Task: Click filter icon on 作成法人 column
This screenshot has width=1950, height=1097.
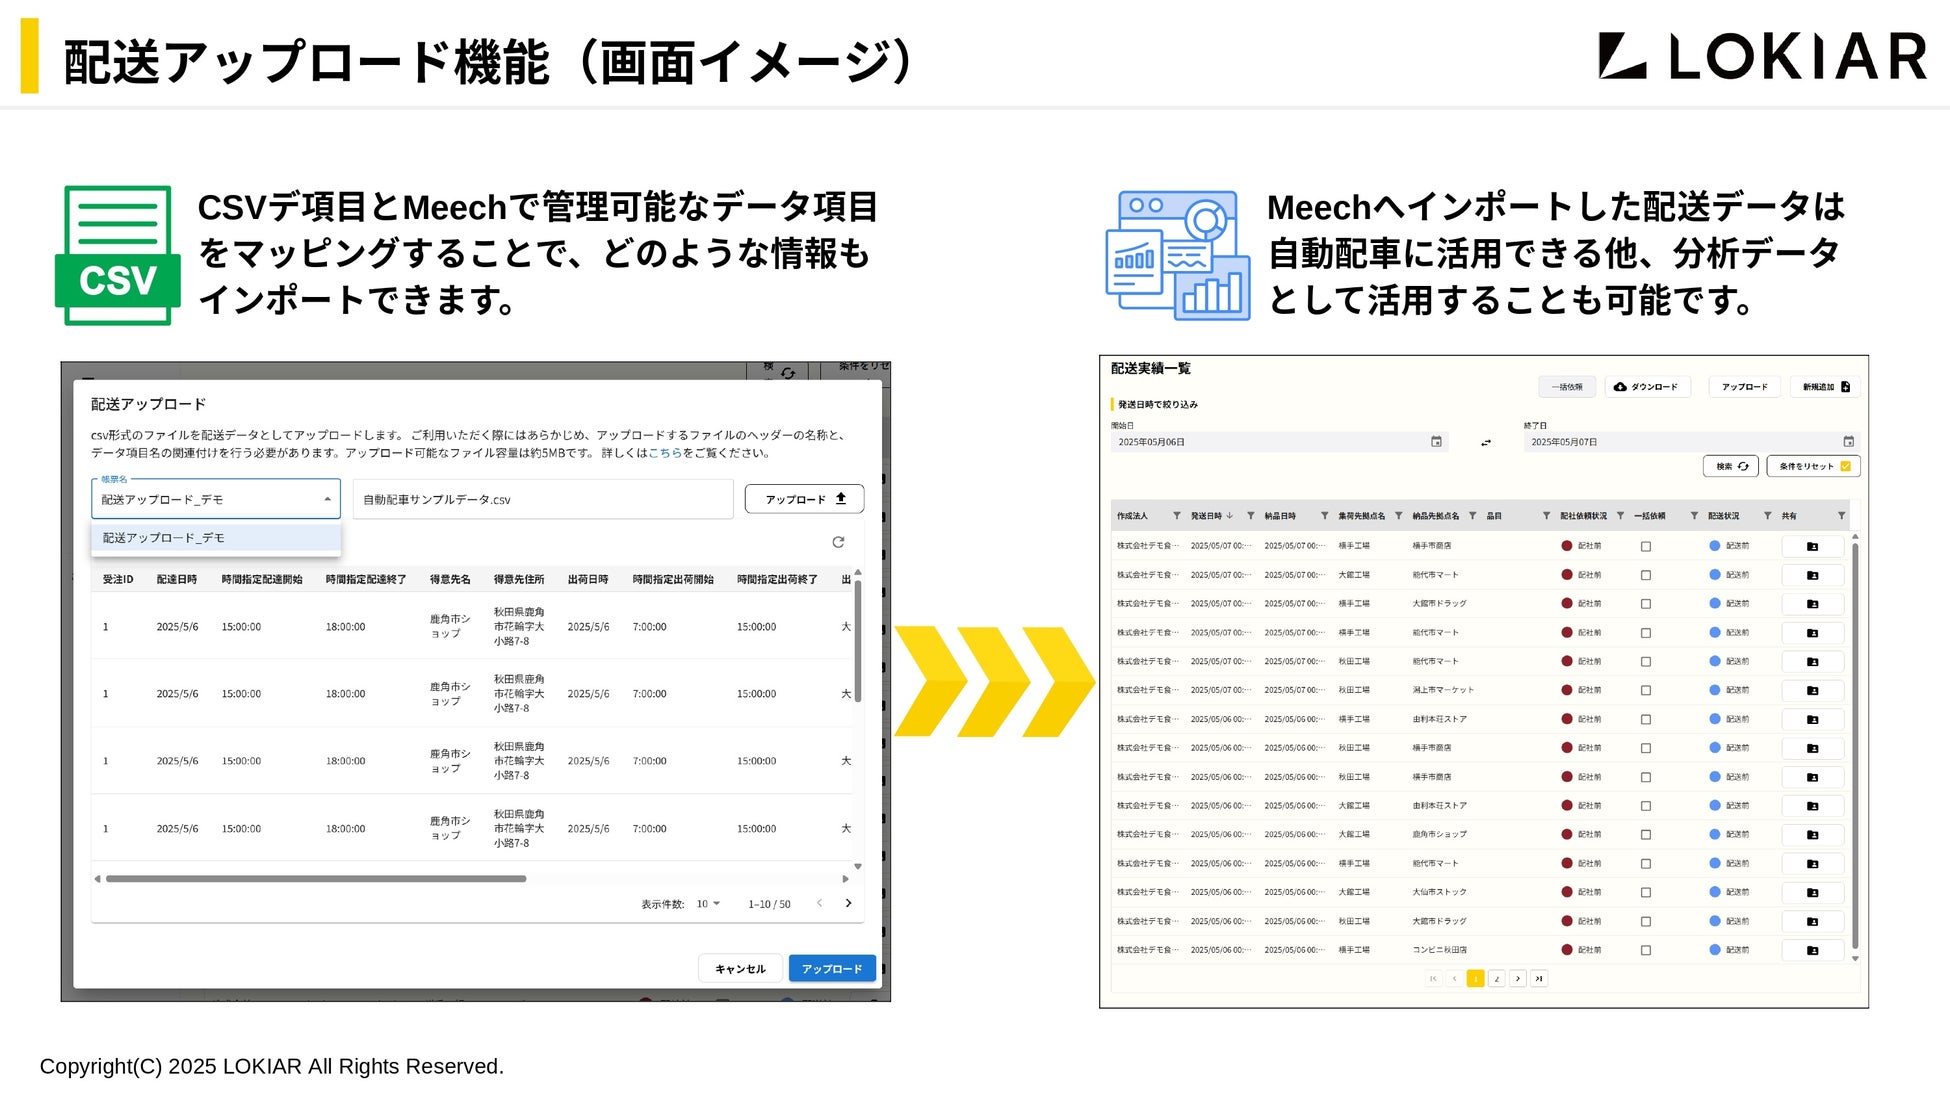Action: coord(1176,516)
